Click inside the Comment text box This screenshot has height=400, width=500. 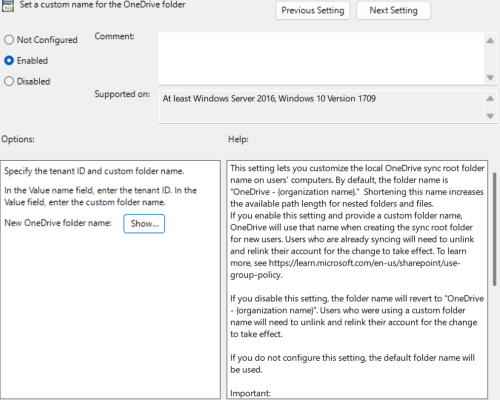click(x=321, y=58)
